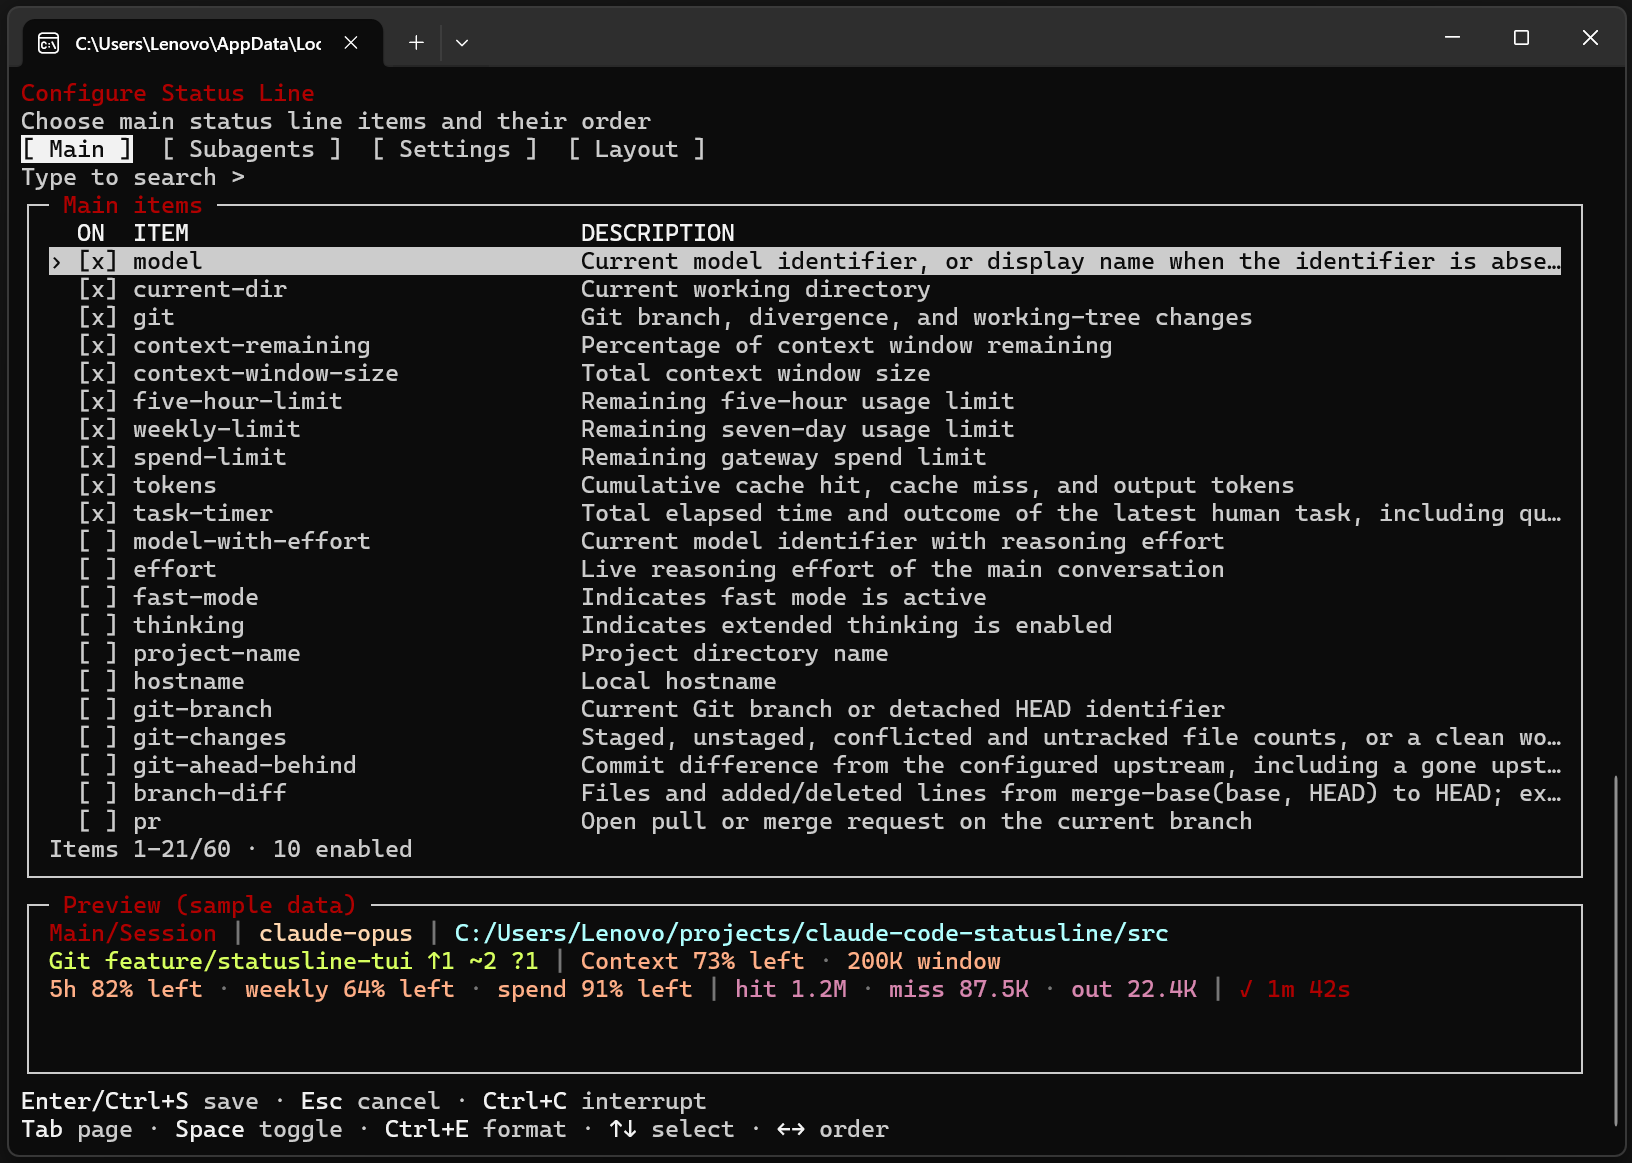Viewport: 1632px width, 1163px height.
Task: Select the 'context-remaining' item name
Action: click(x=252, y=345)
